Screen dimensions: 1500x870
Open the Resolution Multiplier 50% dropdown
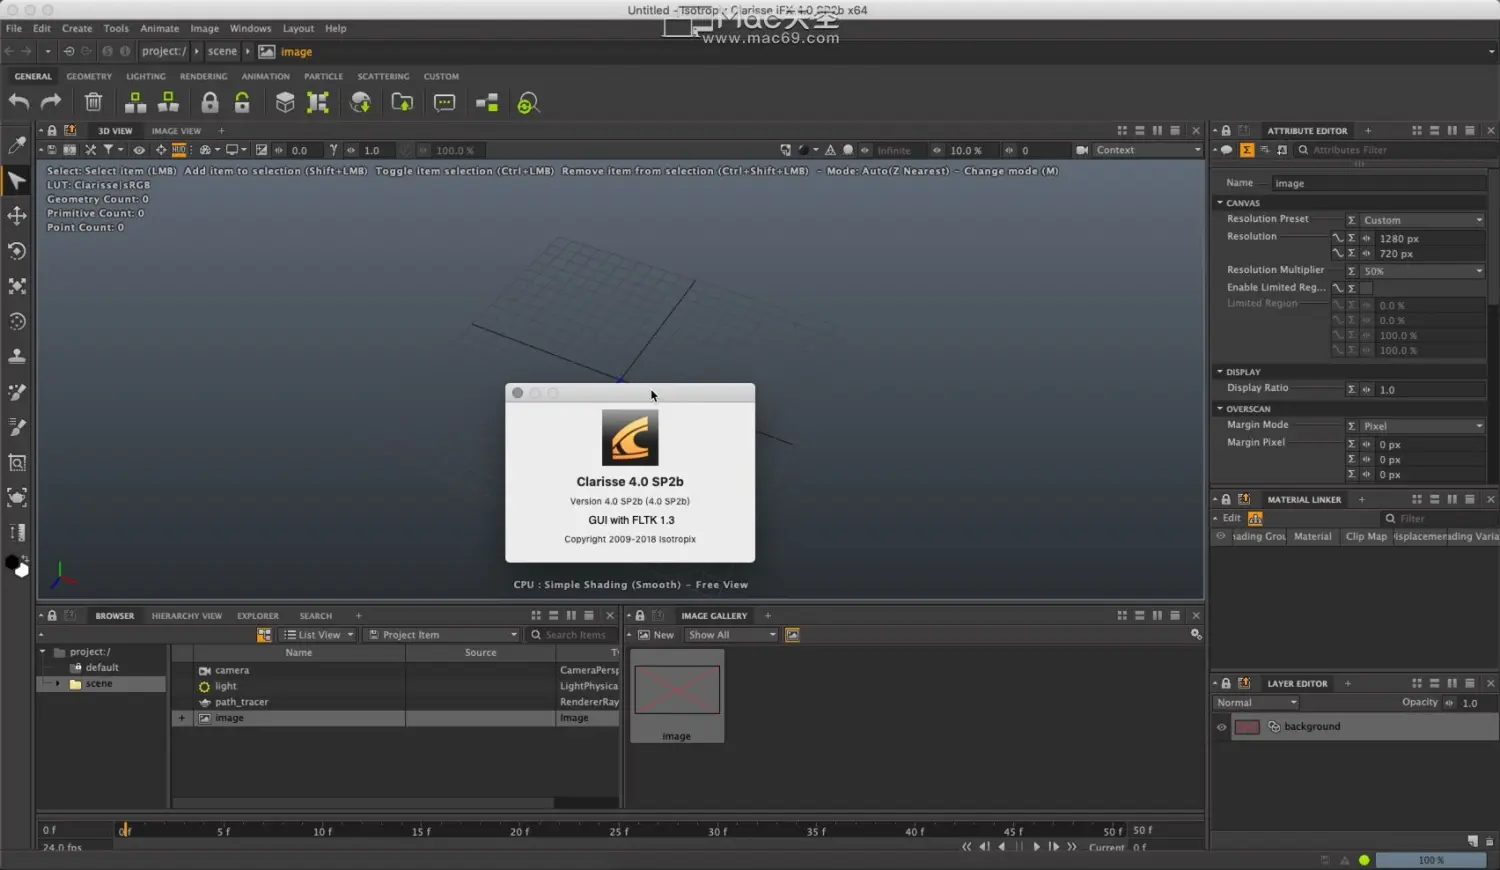1422,271
